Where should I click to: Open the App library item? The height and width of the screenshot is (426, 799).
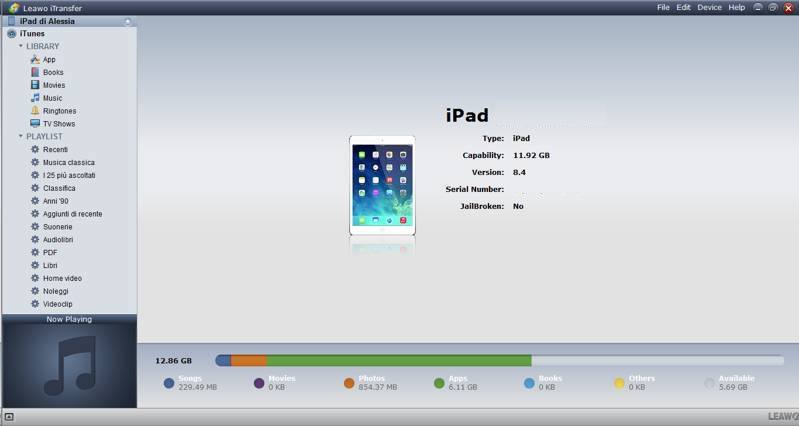coord(48,60)
